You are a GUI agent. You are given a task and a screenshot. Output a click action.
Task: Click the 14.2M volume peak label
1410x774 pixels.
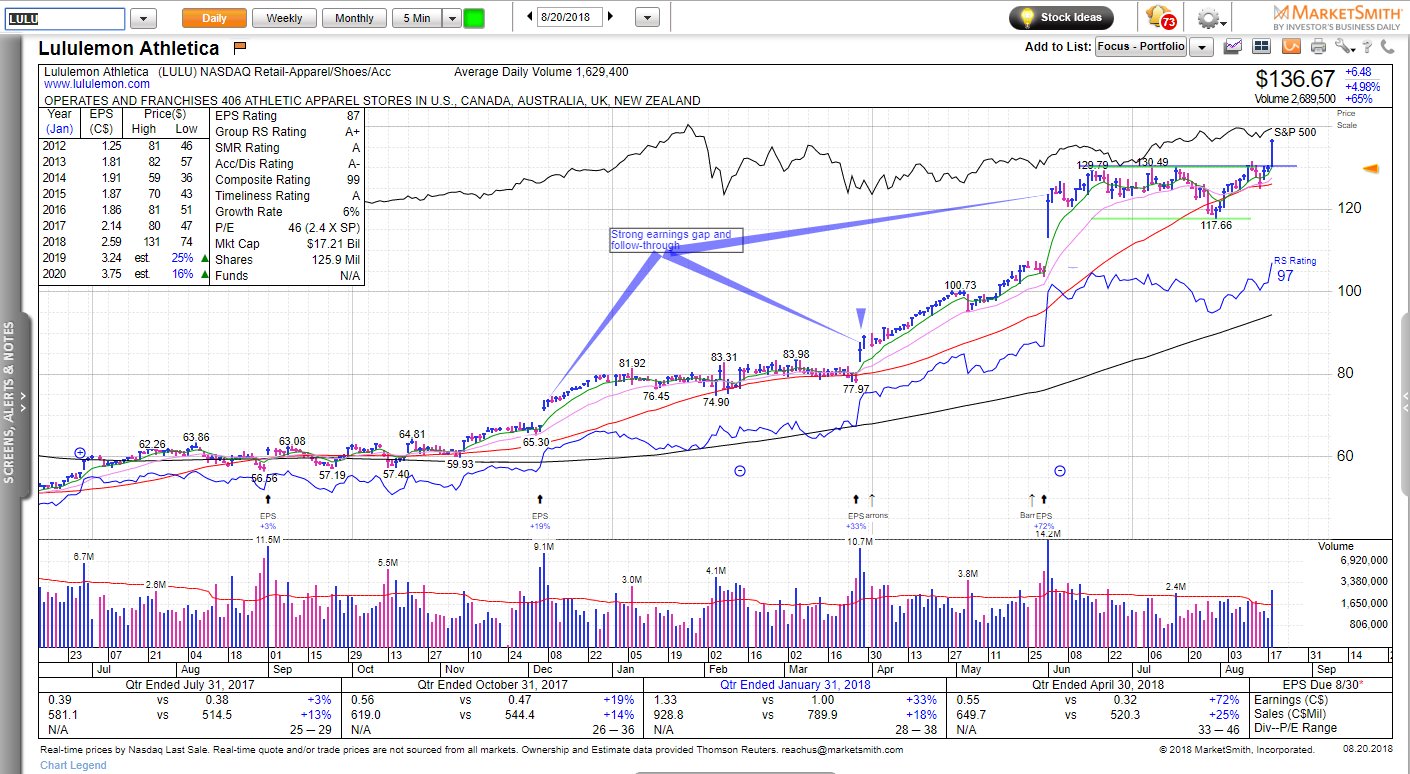click(1048, 535)
